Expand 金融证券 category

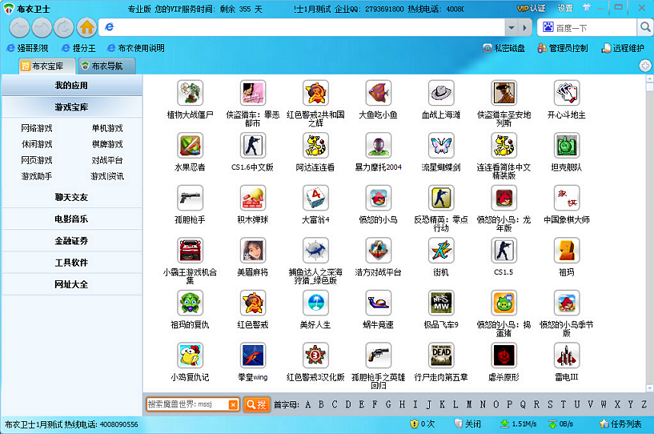(72, 241)
